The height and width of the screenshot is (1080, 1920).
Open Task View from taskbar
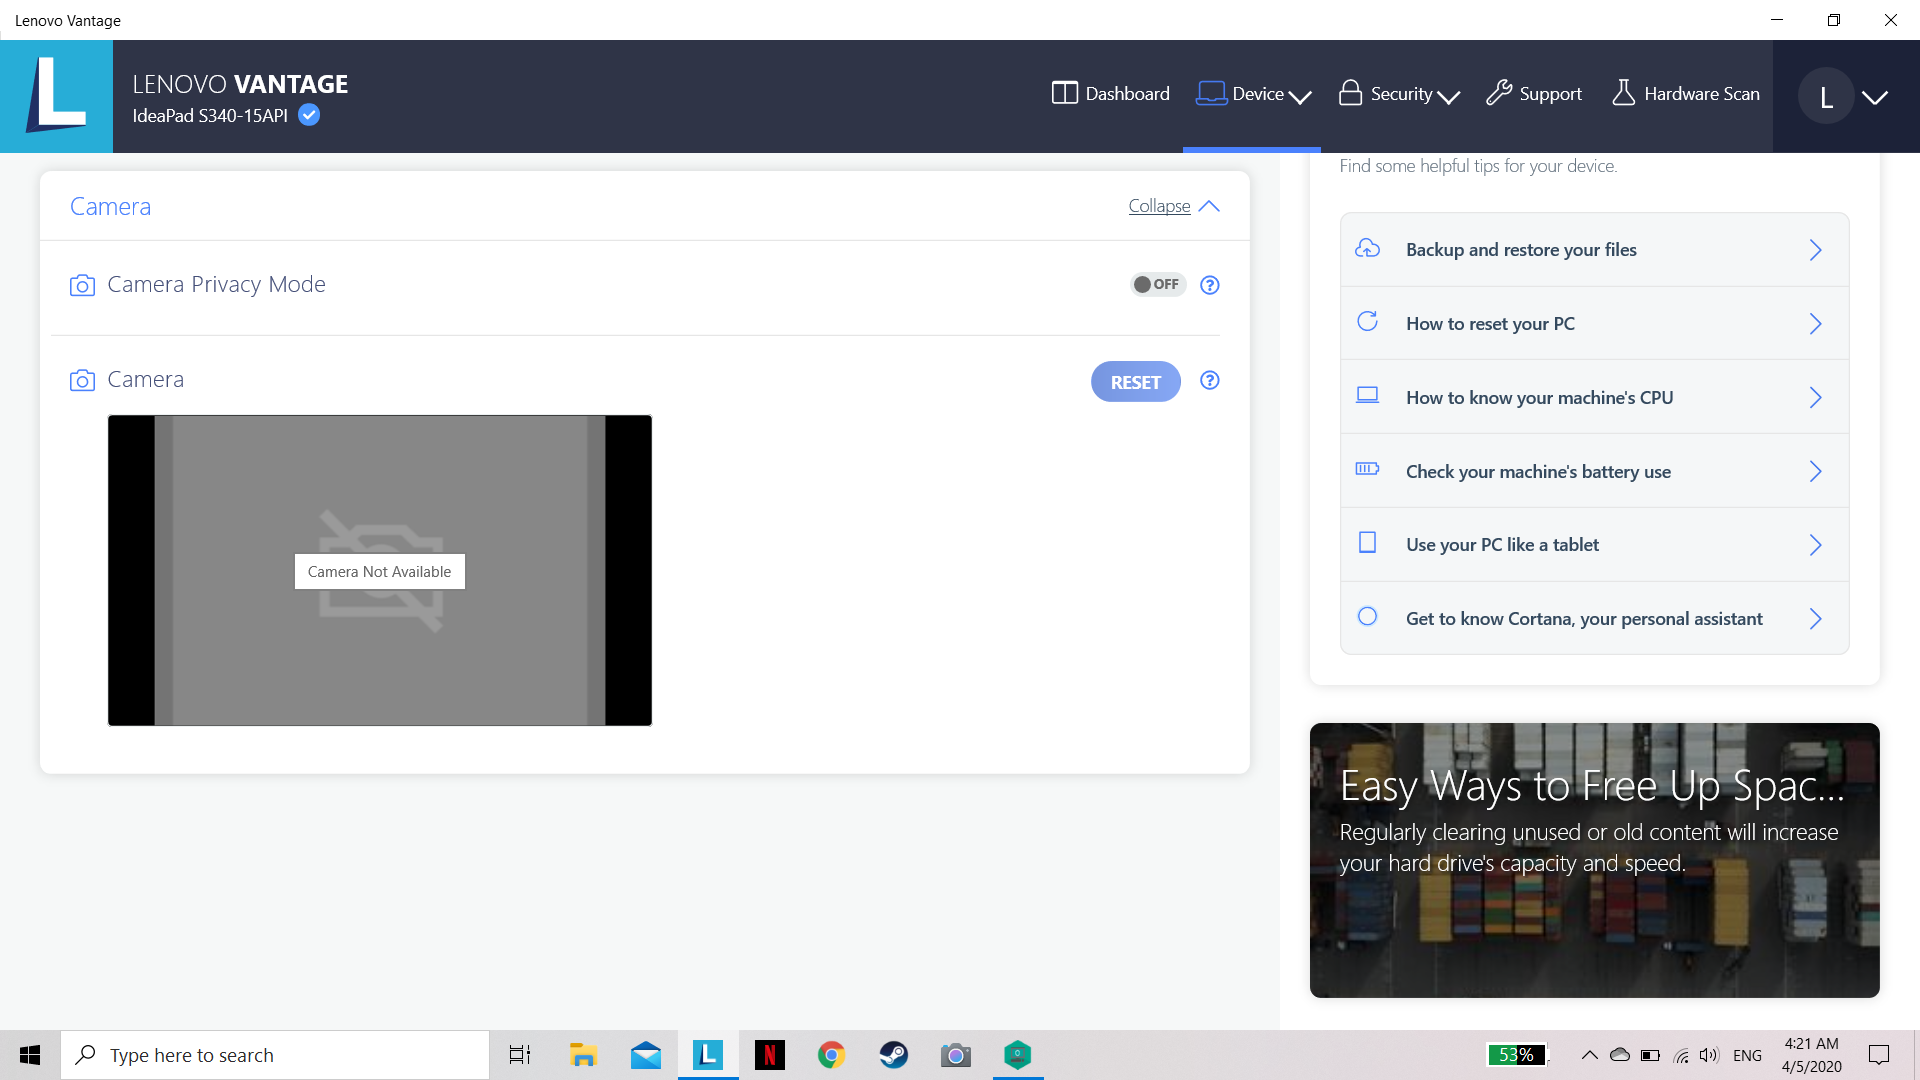pyautogui.click(x=520, y=1055)
